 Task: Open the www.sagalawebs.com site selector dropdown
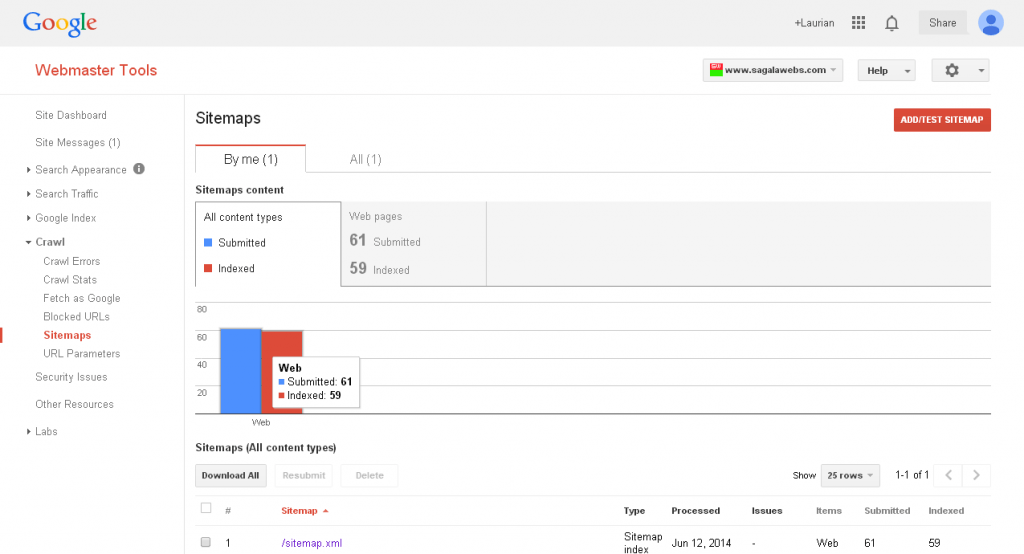(773, 70)
